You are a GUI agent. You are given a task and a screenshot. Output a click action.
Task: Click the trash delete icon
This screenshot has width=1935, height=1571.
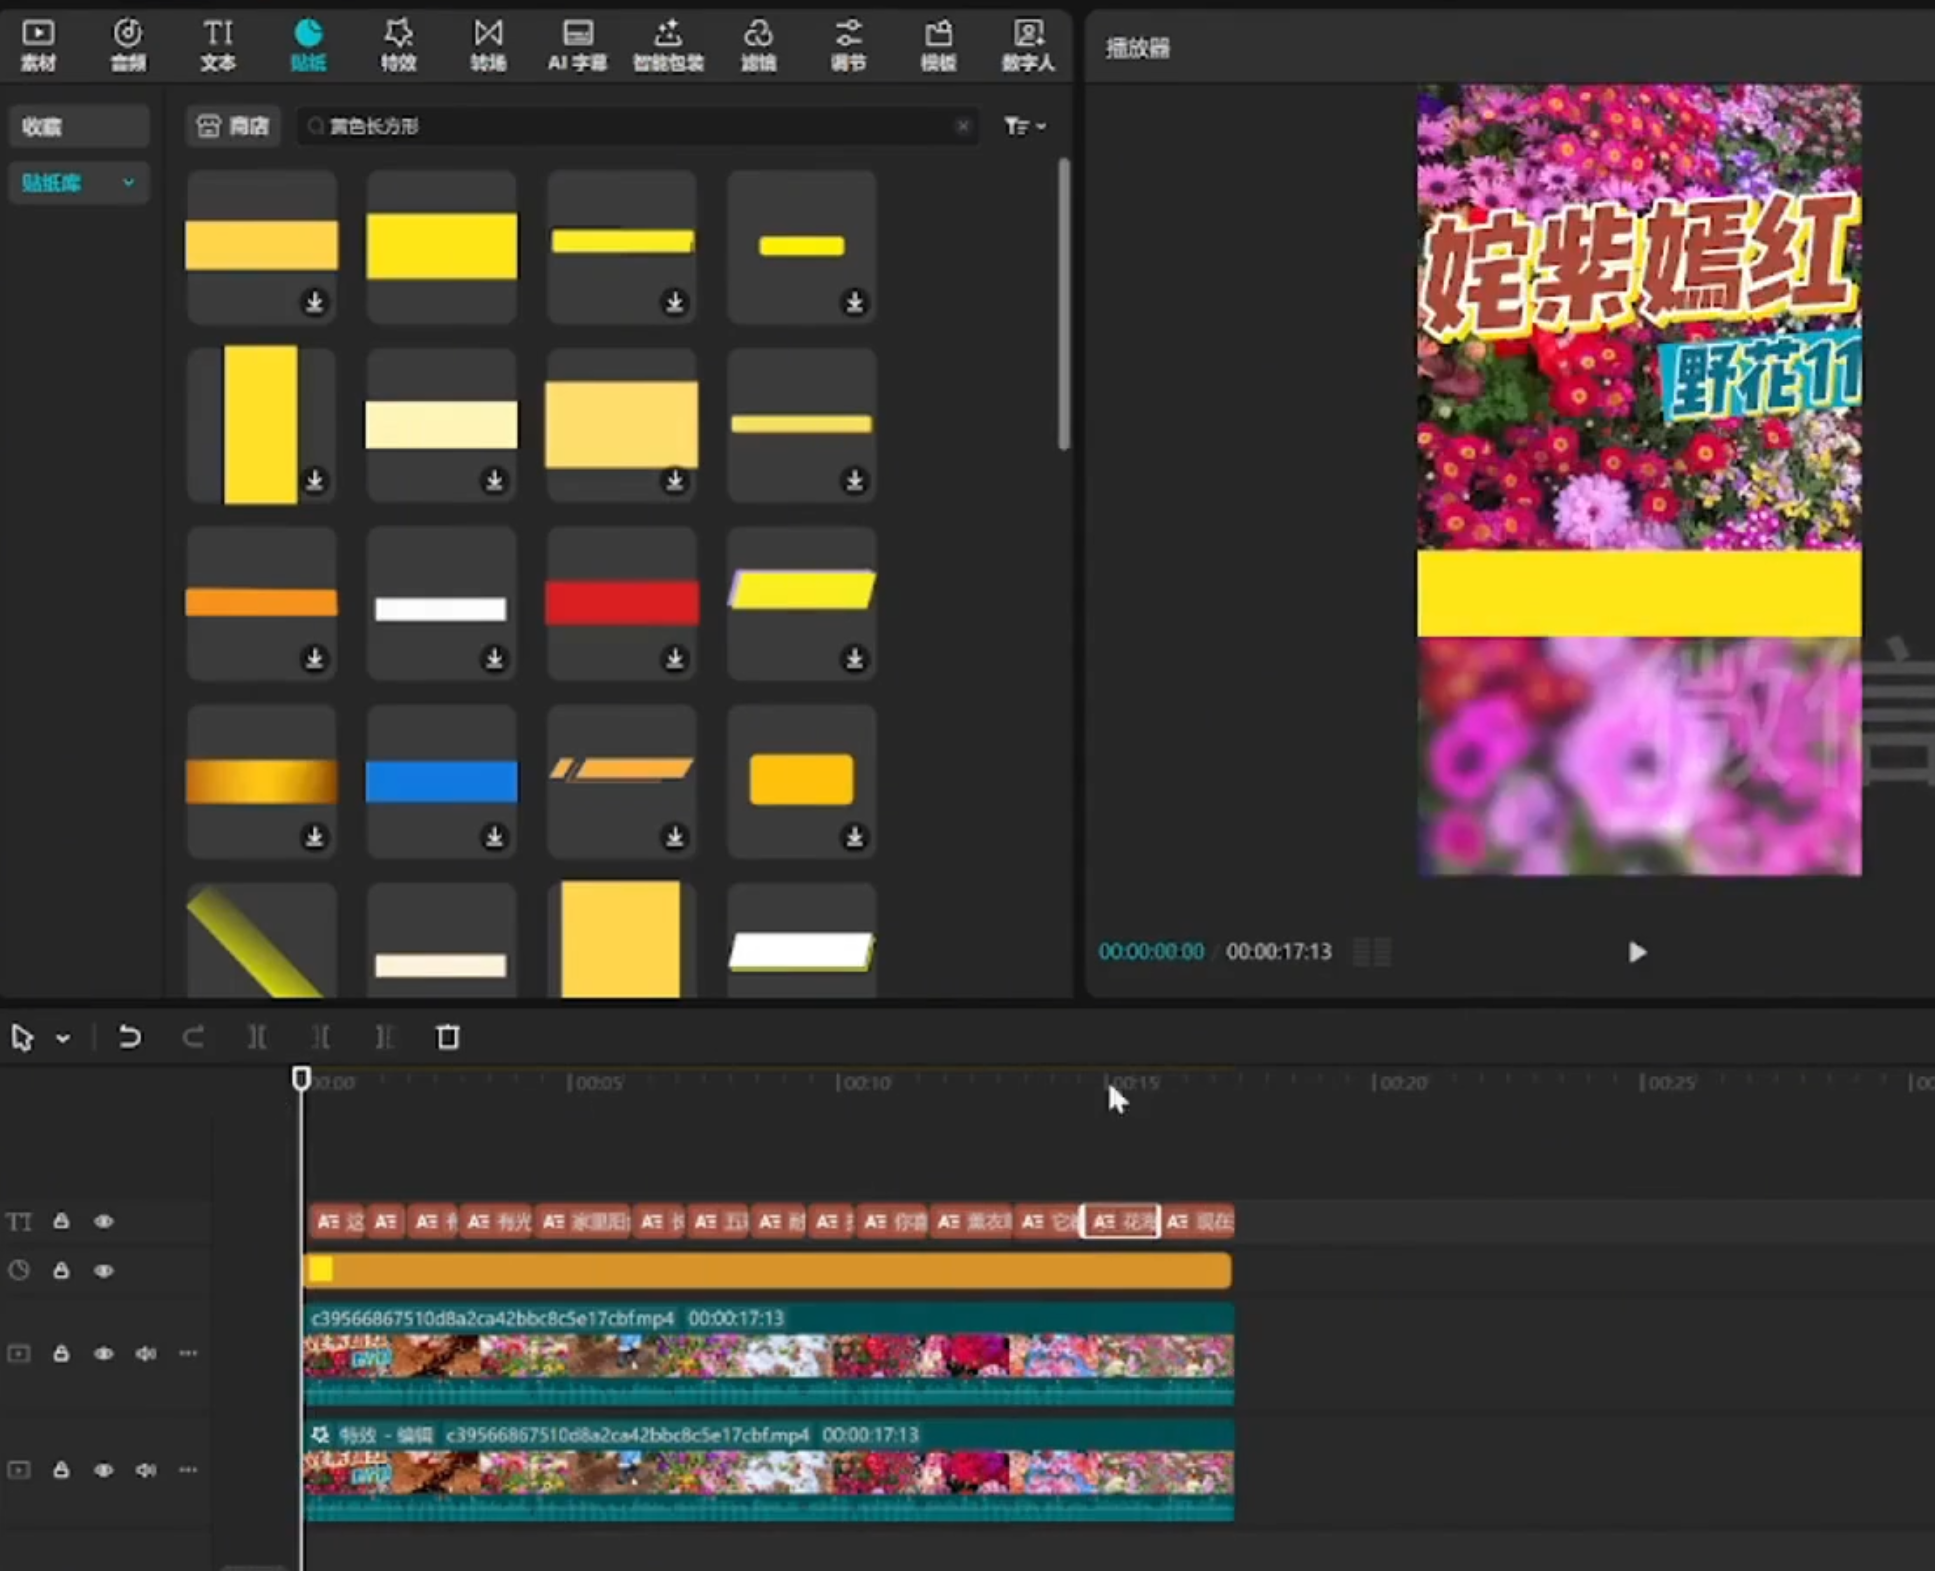448,1037
